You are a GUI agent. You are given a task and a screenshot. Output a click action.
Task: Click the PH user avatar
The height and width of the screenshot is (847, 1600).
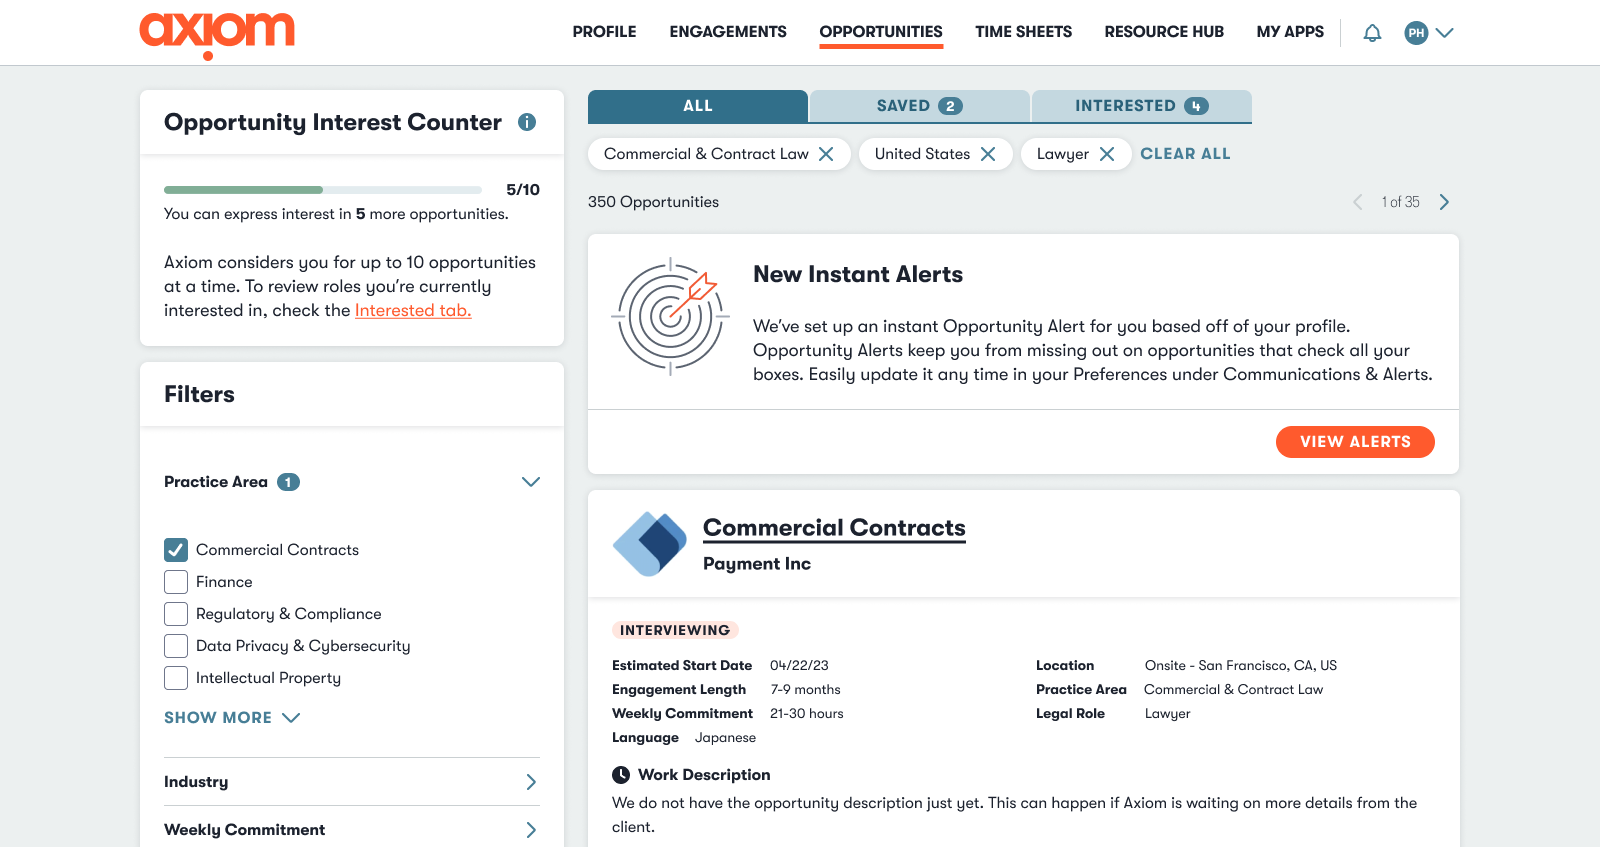click(1416, 33)
